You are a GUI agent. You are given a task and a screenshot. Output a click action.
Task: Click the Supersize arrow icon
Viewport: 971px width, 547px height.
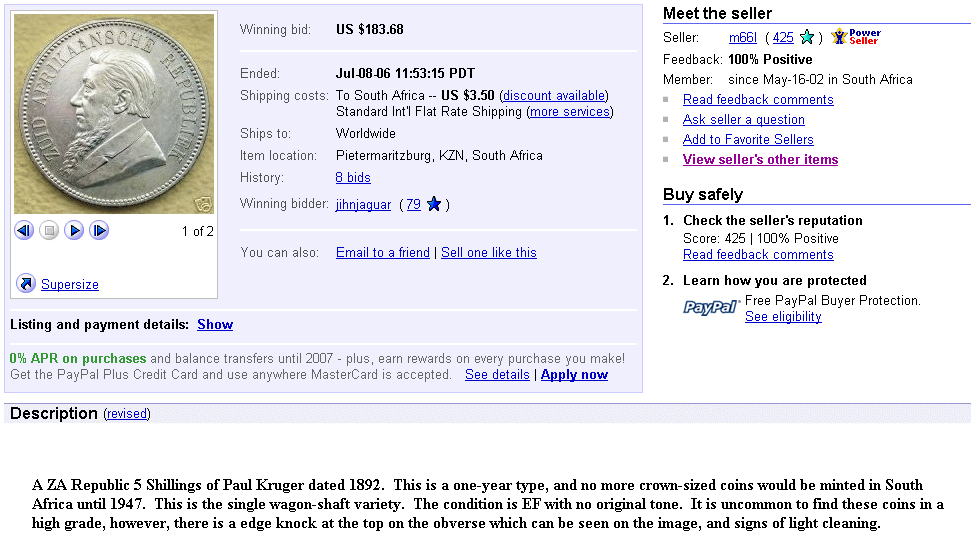tap(26, 284)
